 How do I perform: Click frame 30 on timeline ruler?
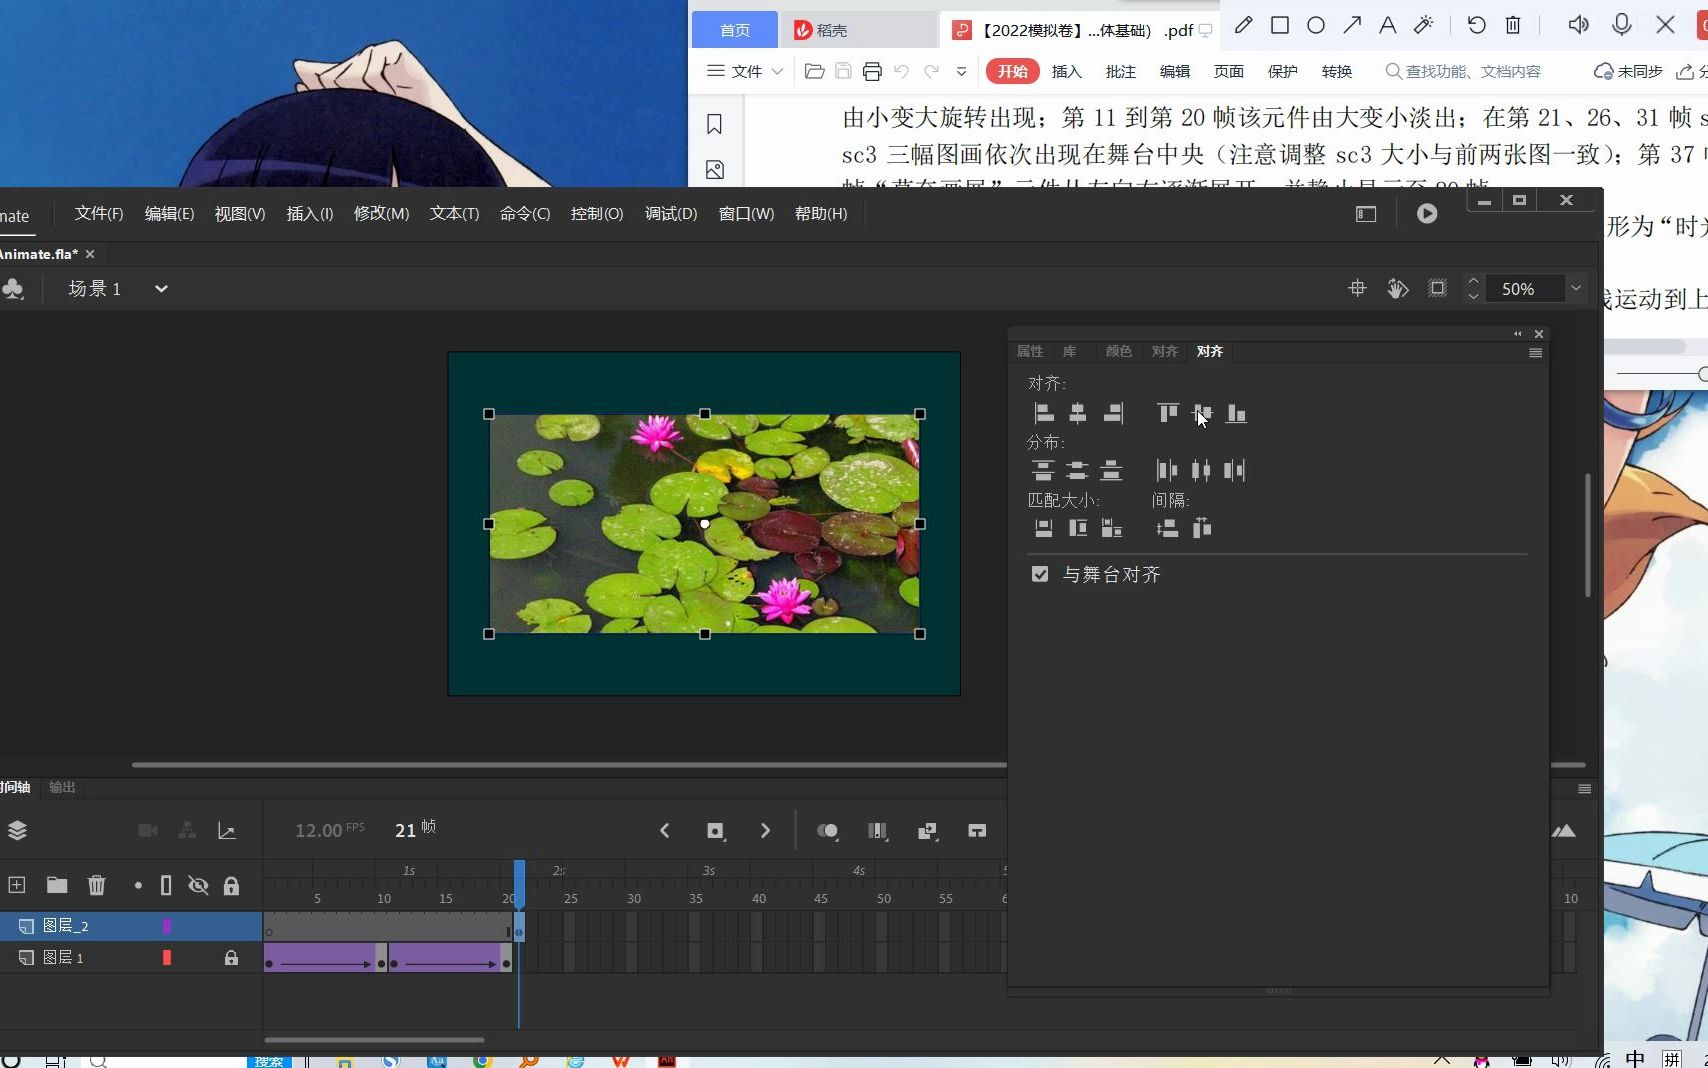pyautogui.click(x=634, y=898)
